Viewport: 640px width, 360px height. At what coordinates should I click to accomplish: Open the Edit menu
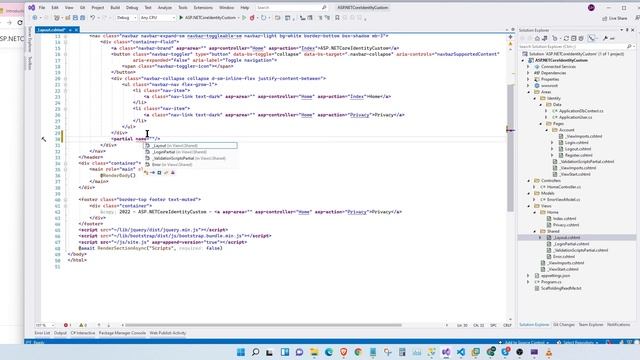click(55, 7)
